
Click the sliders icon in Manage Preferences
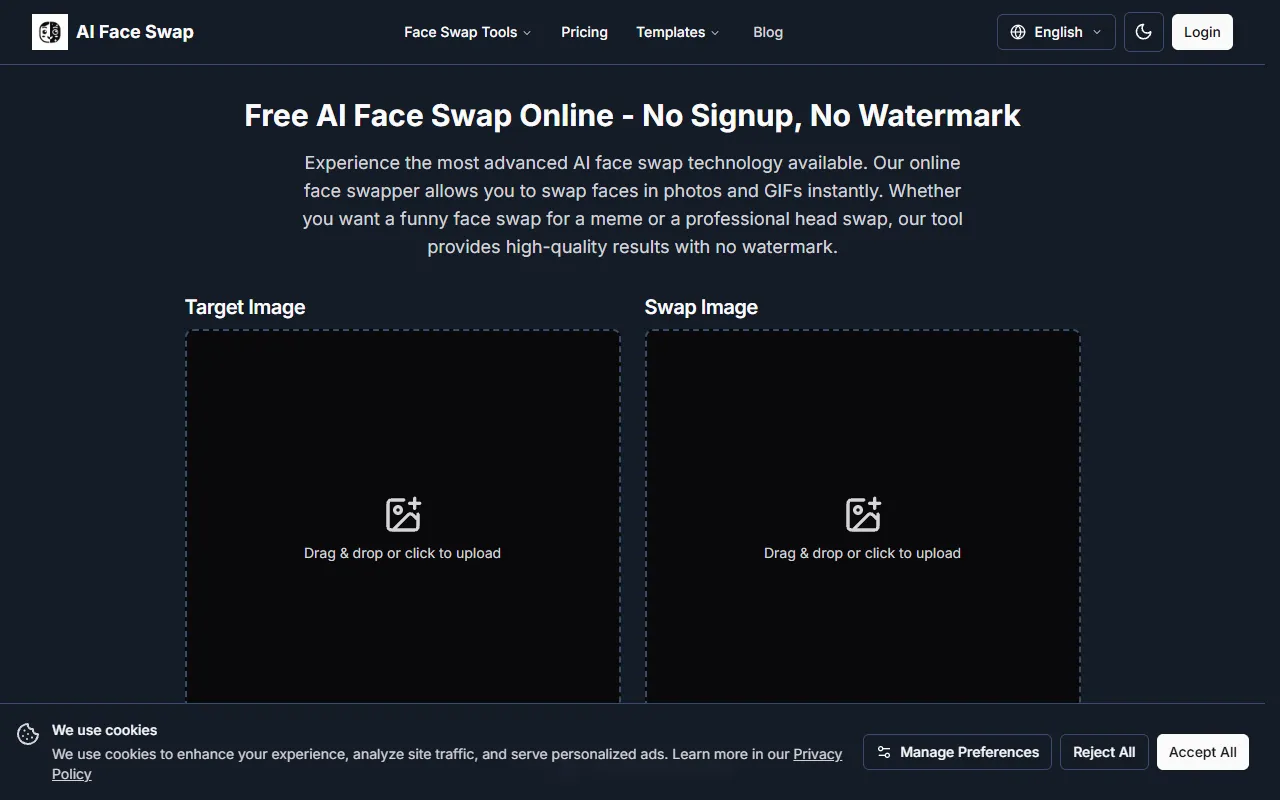(884, 752)
